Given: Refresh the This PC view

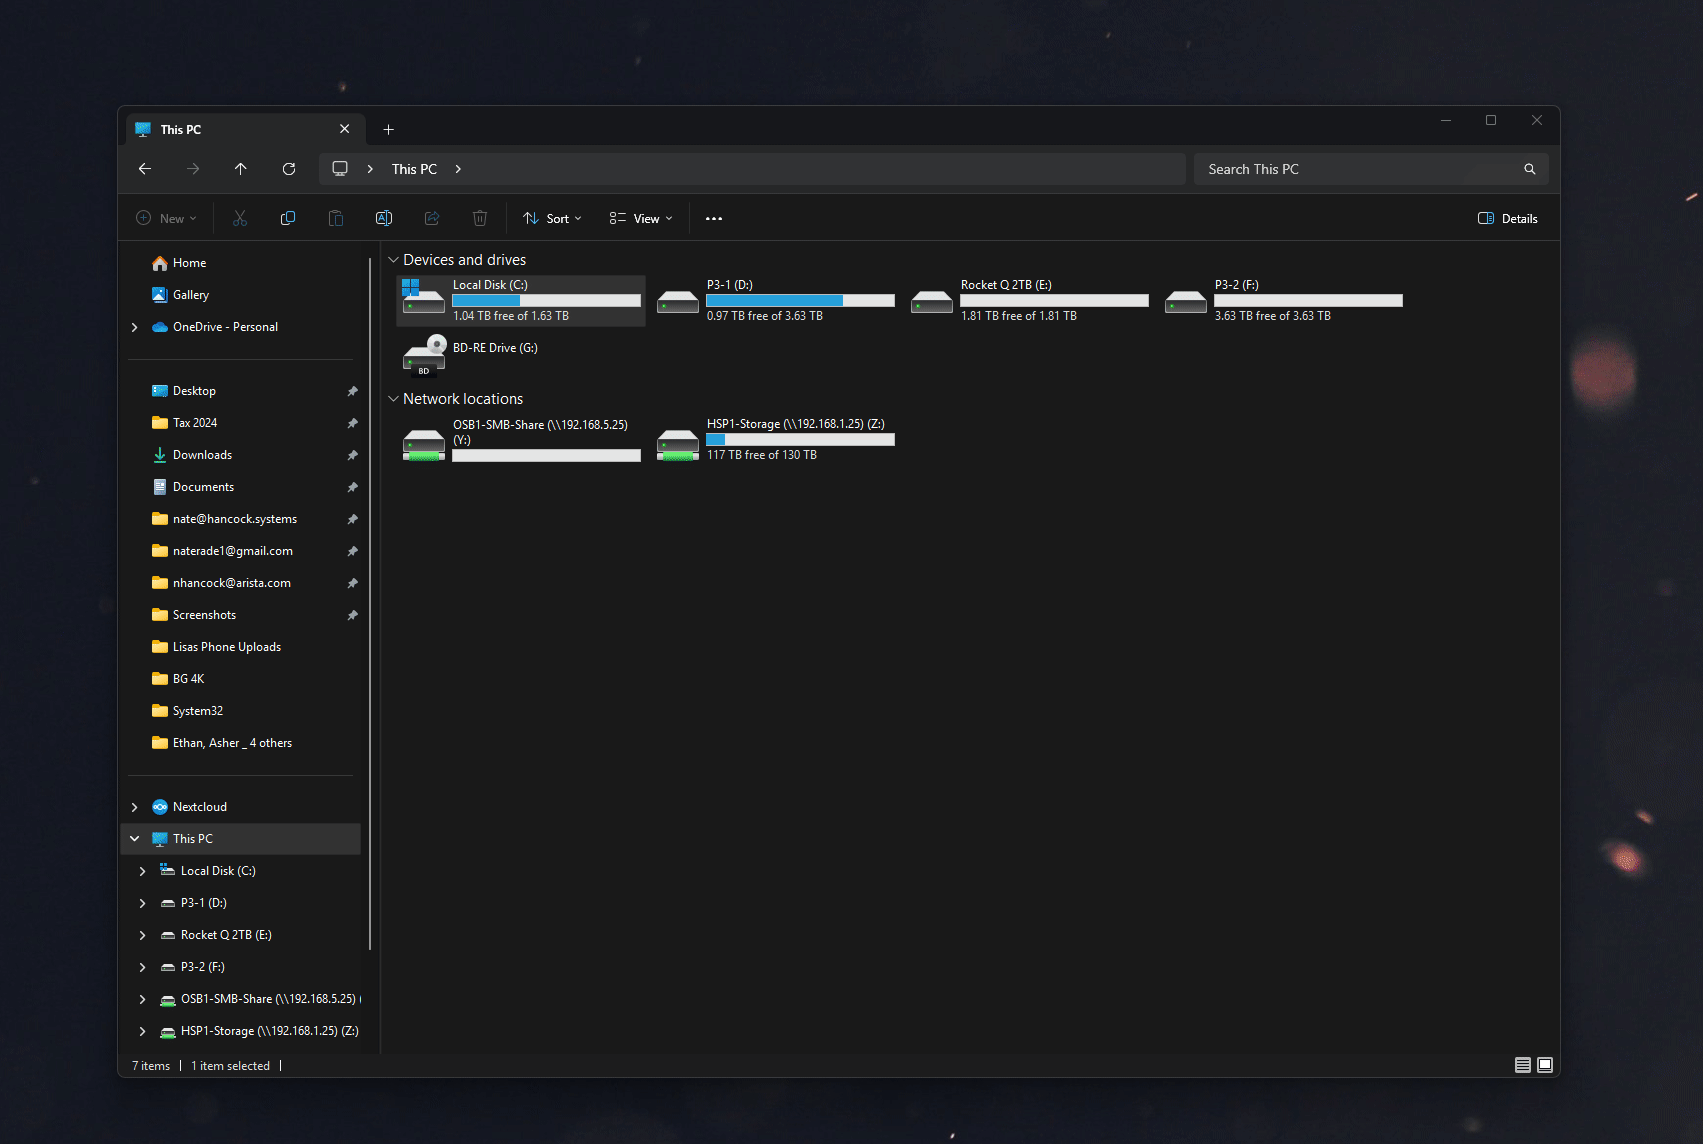Looking at the screenshot, I should point(289,169).
